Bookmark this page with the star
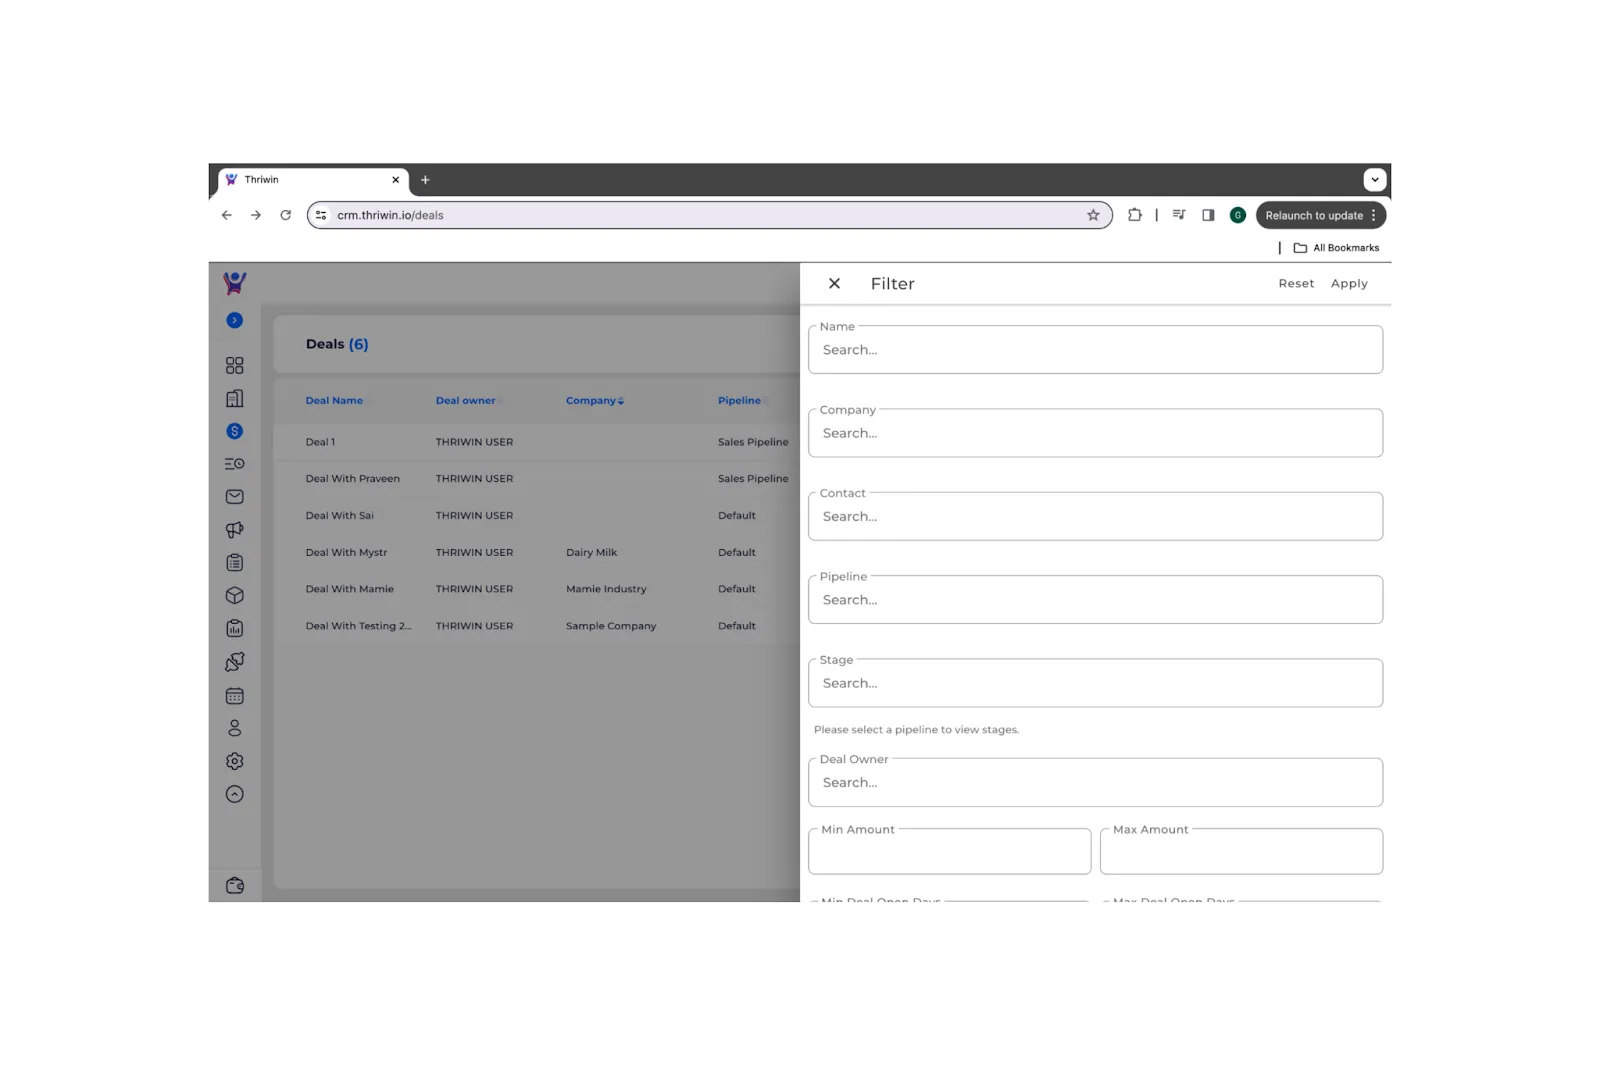The width and height of the screenshot is (1600, 1066). 1094,216
